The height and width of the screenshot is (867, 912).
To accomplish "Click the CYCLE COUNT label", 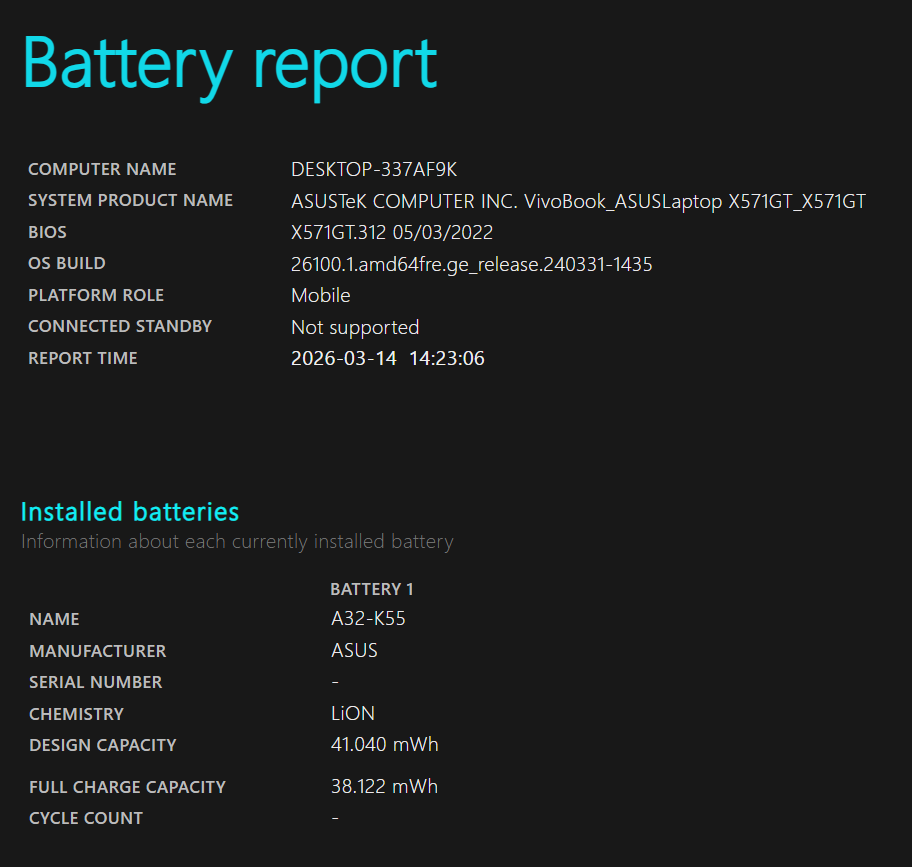I will [x=86, y=818].
